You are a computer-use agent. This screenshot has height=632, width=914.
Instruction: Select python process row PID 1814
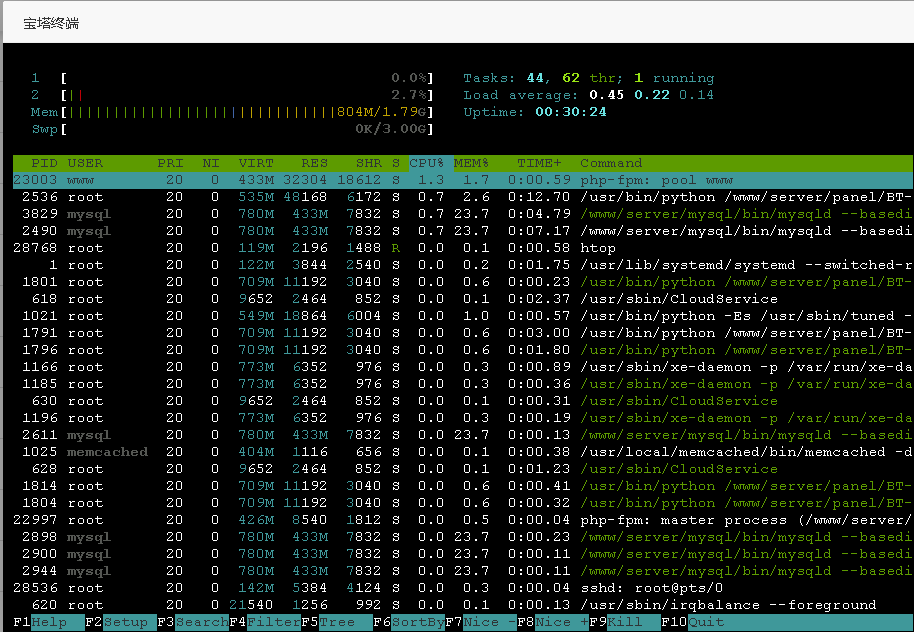[463, 486]
